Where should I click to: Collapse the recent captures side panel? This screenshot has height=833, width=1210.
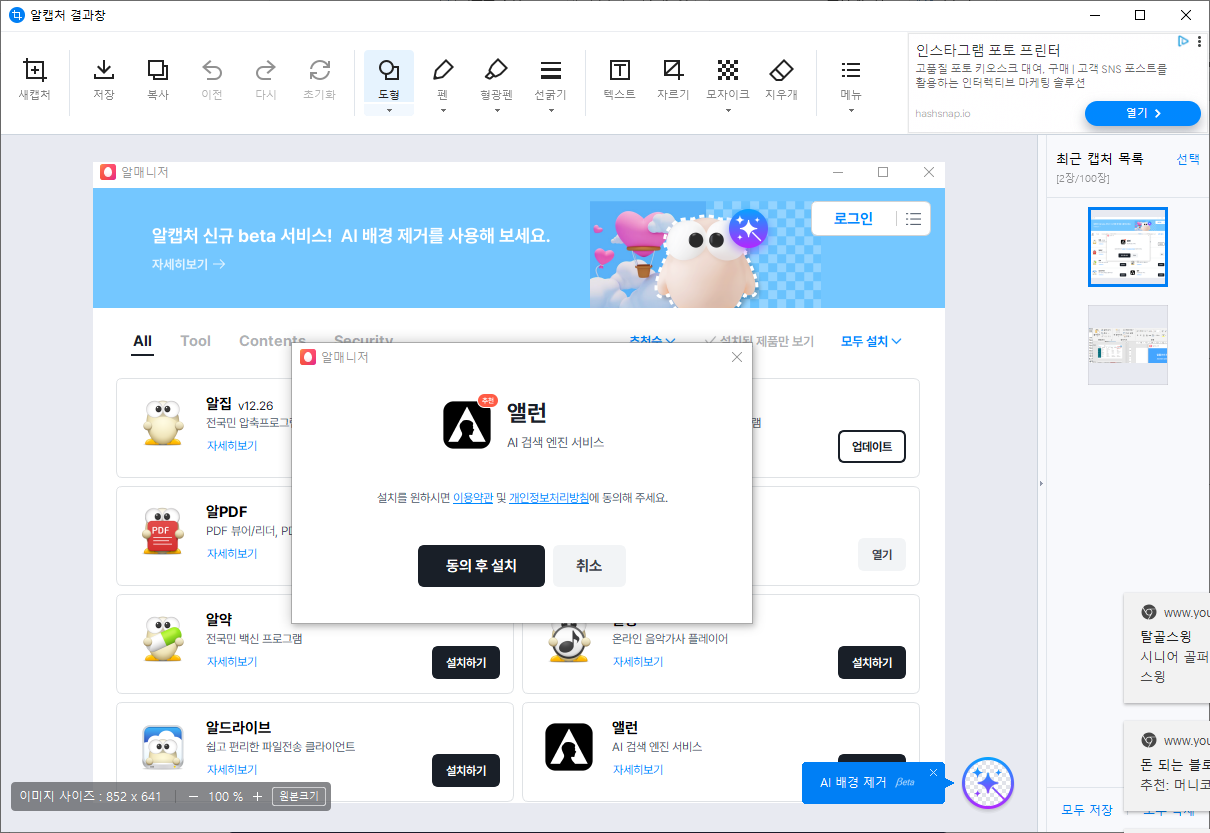1041,484
